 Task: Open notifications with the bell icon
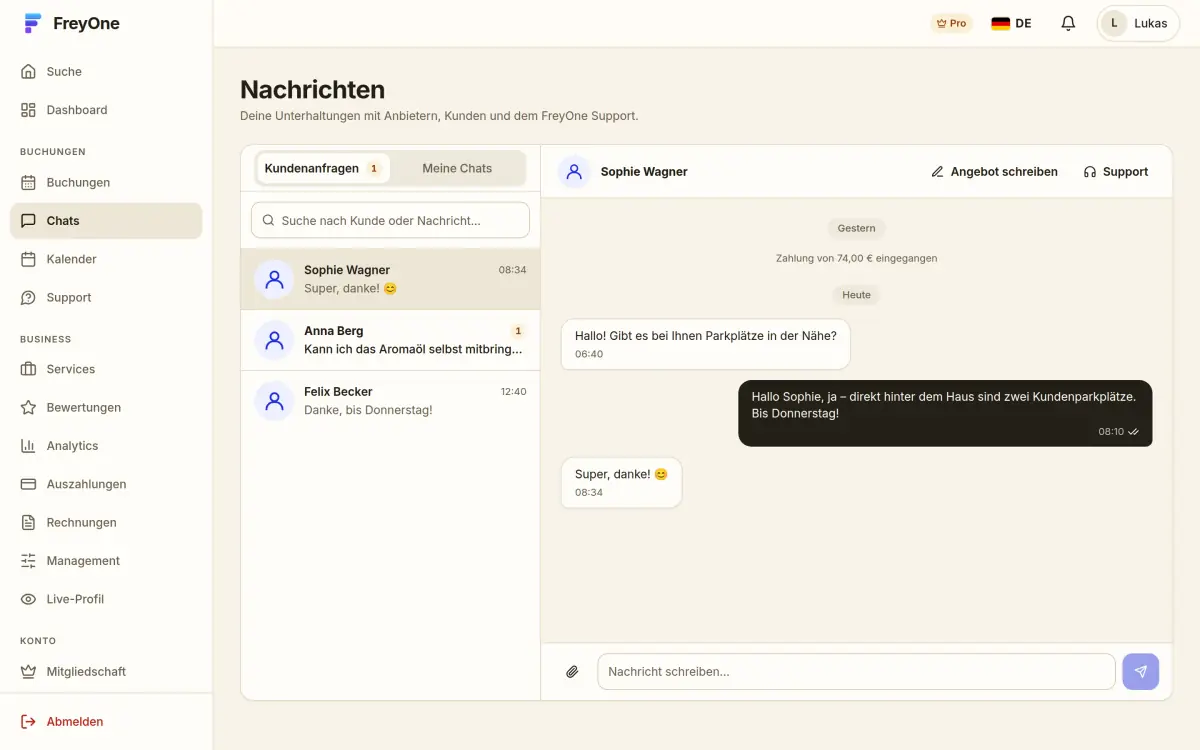click(x=1068, y=23)
